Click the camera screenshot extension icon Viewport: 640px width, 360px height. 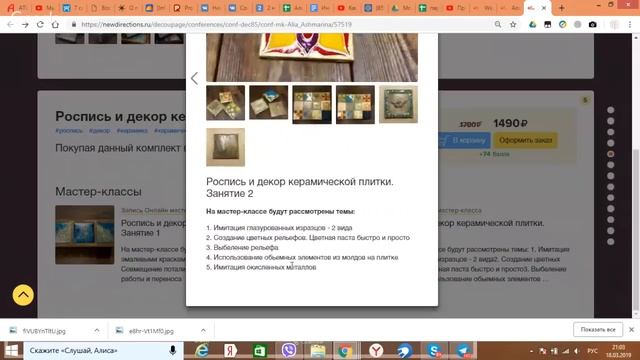click(593, 24)
